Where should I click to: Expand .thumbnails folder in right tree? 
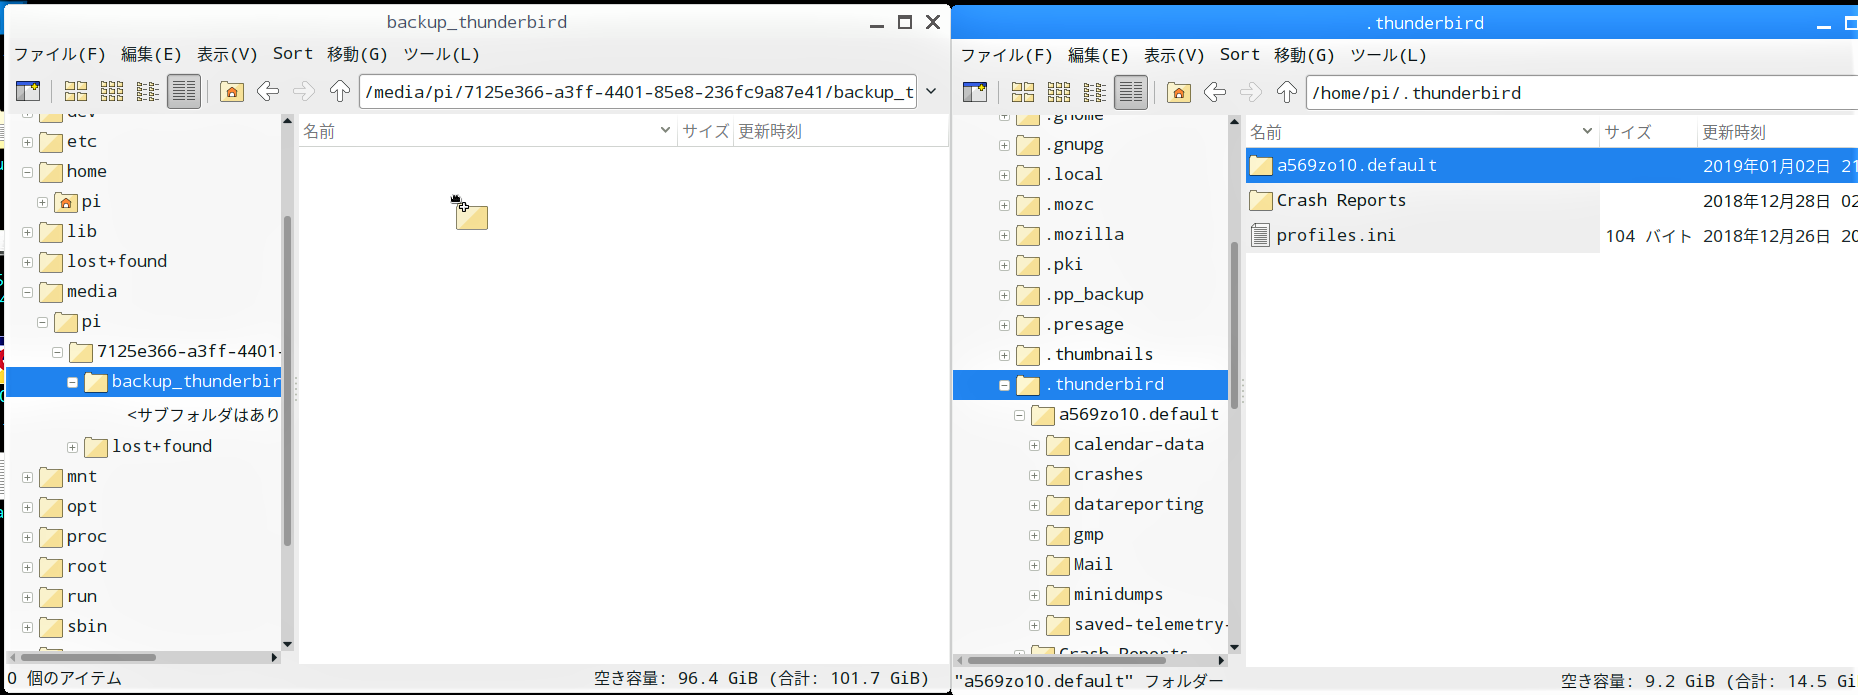pos(1004,355)
